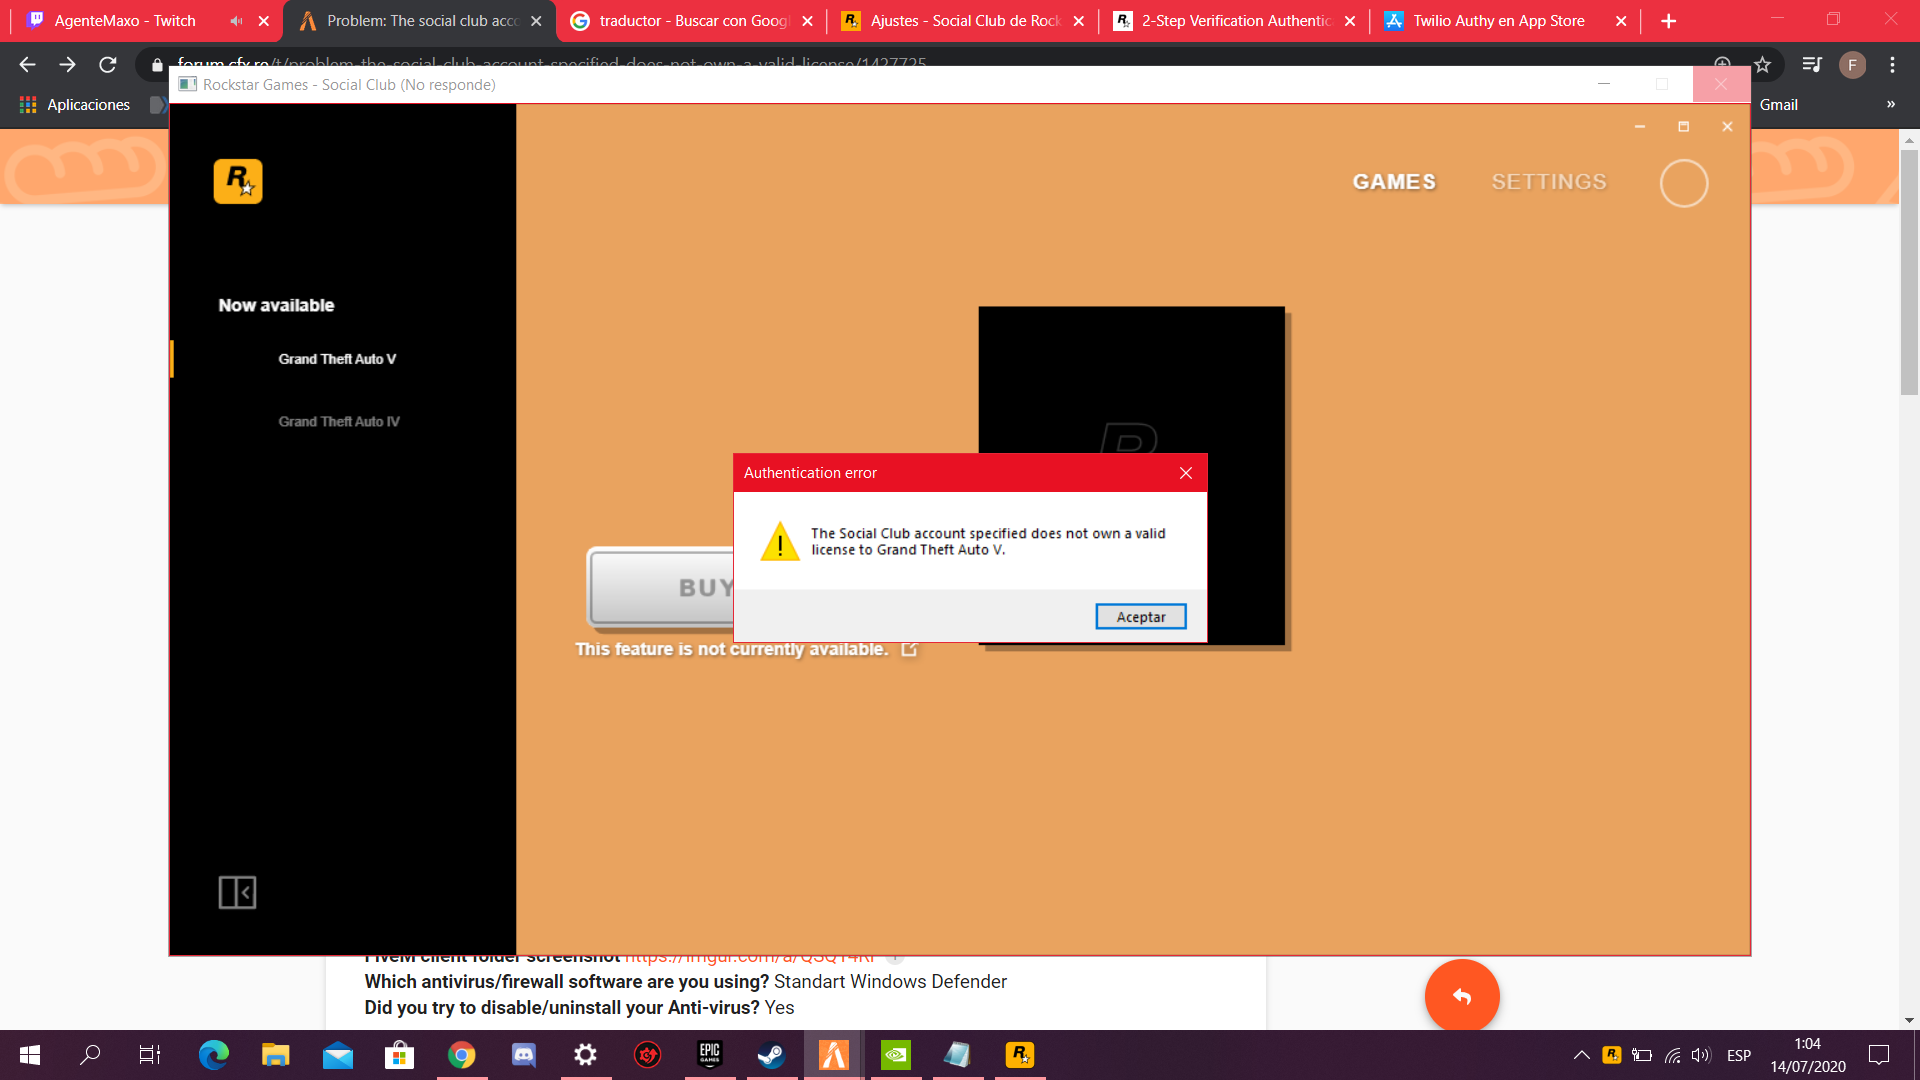Switch to Chrome via the taskbar icon
Image resolution: width=1920 pixels, height=1080 pixels.
tap(461, 1055)
